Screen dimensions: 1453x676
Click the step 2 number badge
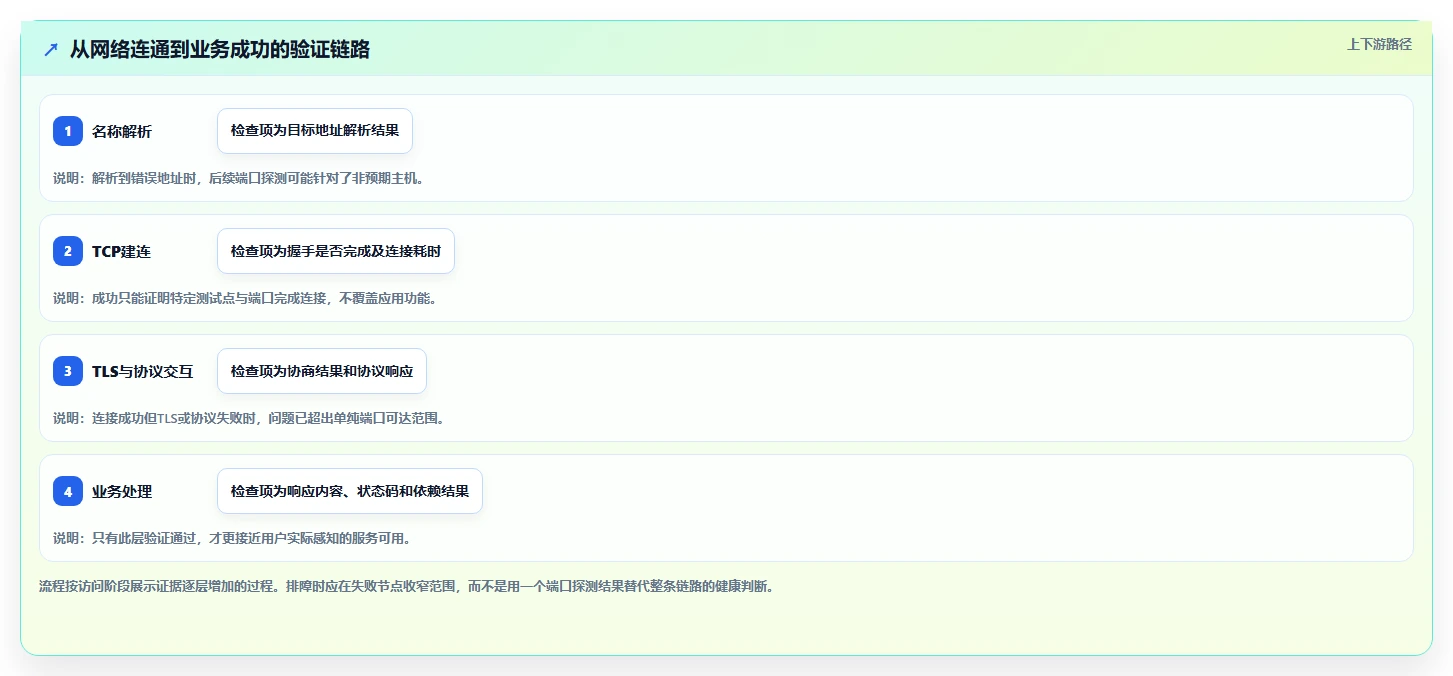68,251
